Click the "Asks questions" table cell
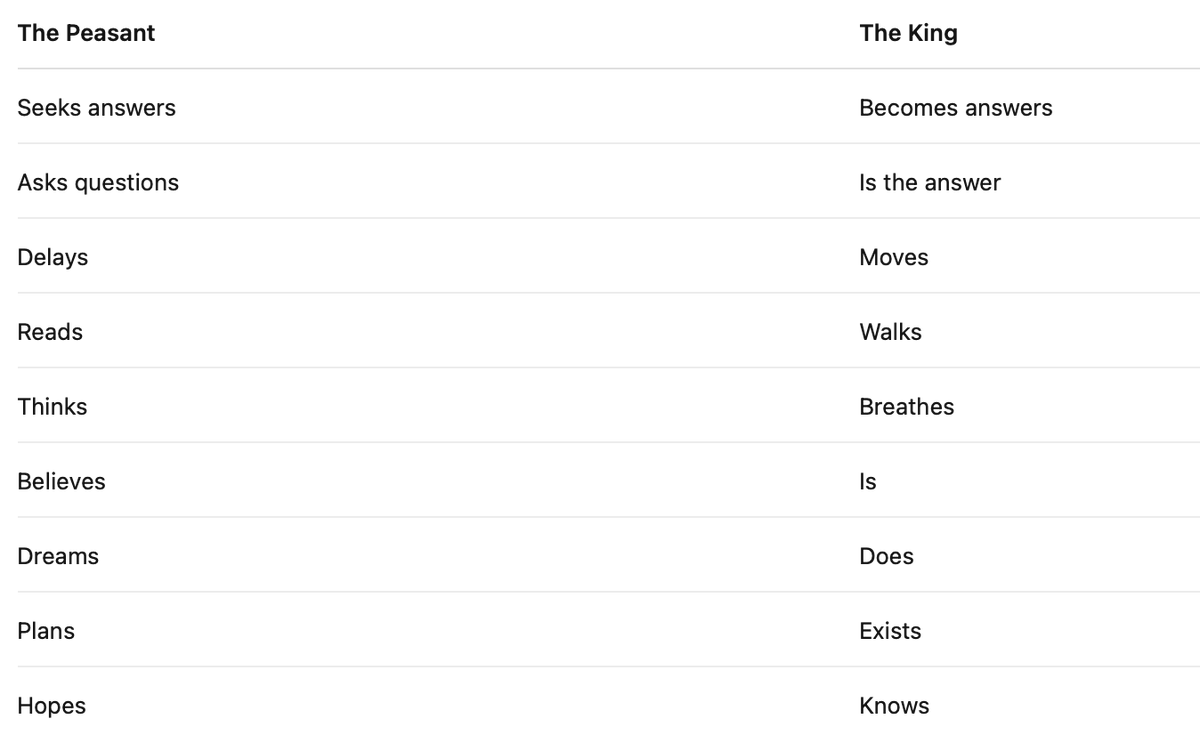 98,183
